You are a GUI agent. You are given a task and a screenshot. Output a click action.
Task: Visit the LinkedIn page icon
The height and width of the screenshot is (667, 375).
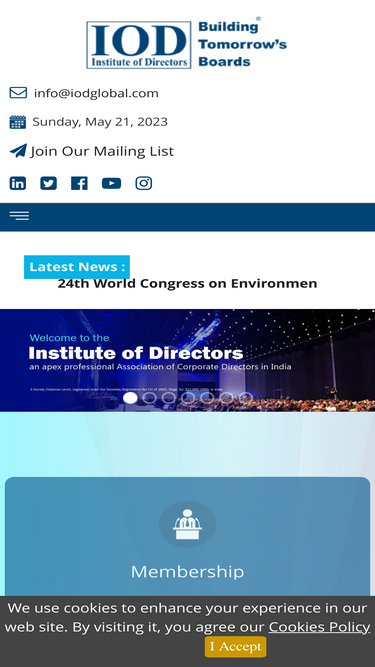coord(18,183)
